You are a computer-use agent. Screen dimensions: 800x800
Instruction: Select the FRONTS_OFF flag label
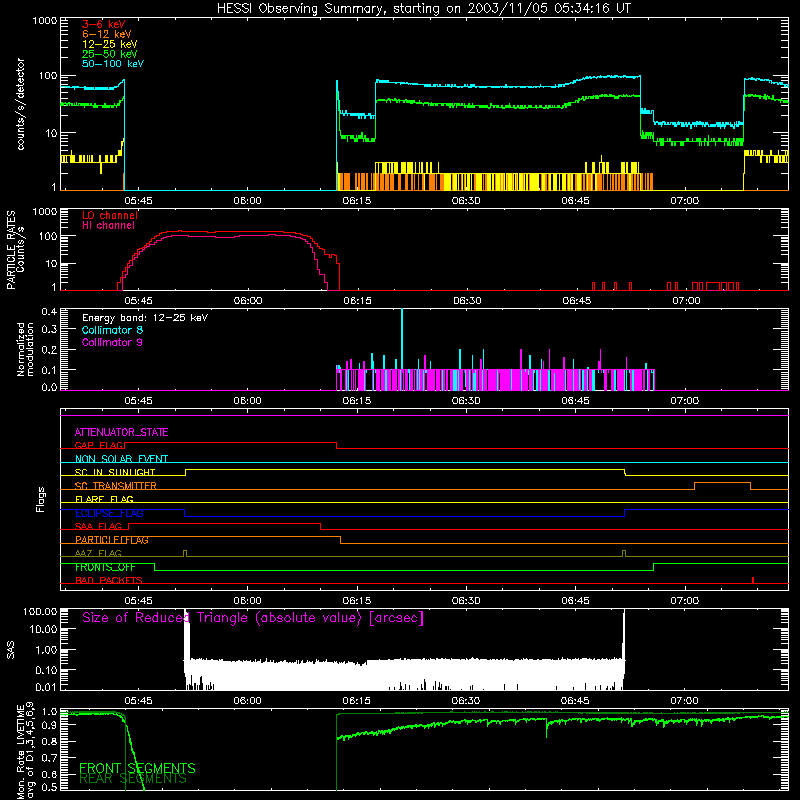click(105, 567)
